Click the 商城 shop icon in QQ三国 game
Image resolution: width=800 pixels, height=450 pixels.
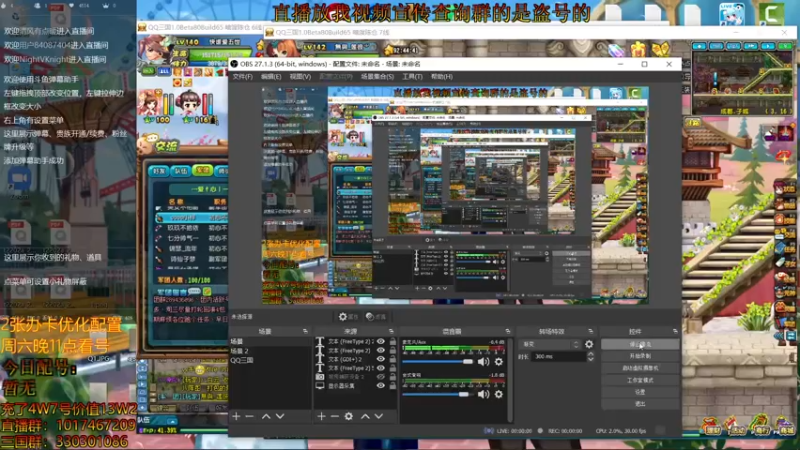click(785, 426)
